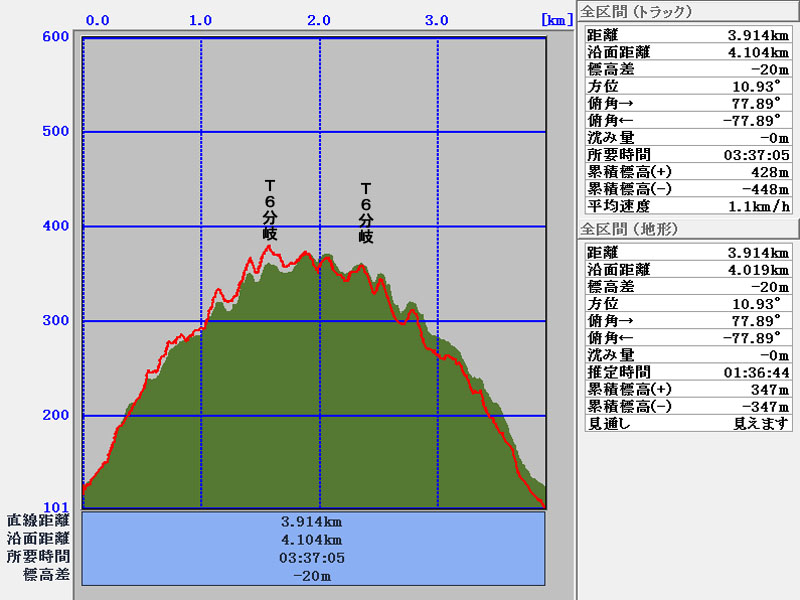Click the 推定時間 01:36:44 row
The width and height of the screenshot is (800, 600).
coord(687,372)
